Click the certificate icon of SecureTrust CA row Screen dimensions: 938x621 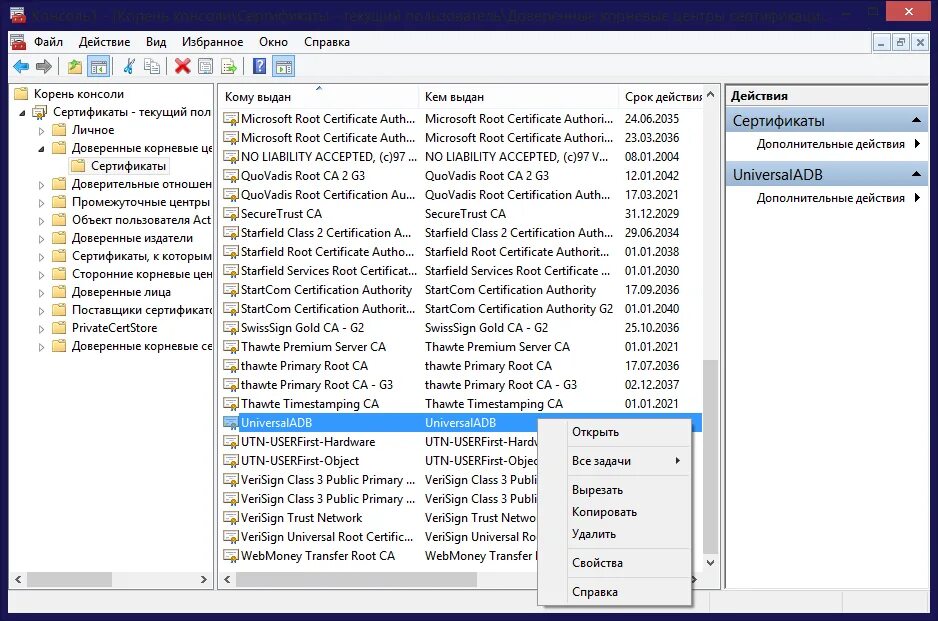click(230, 214)
